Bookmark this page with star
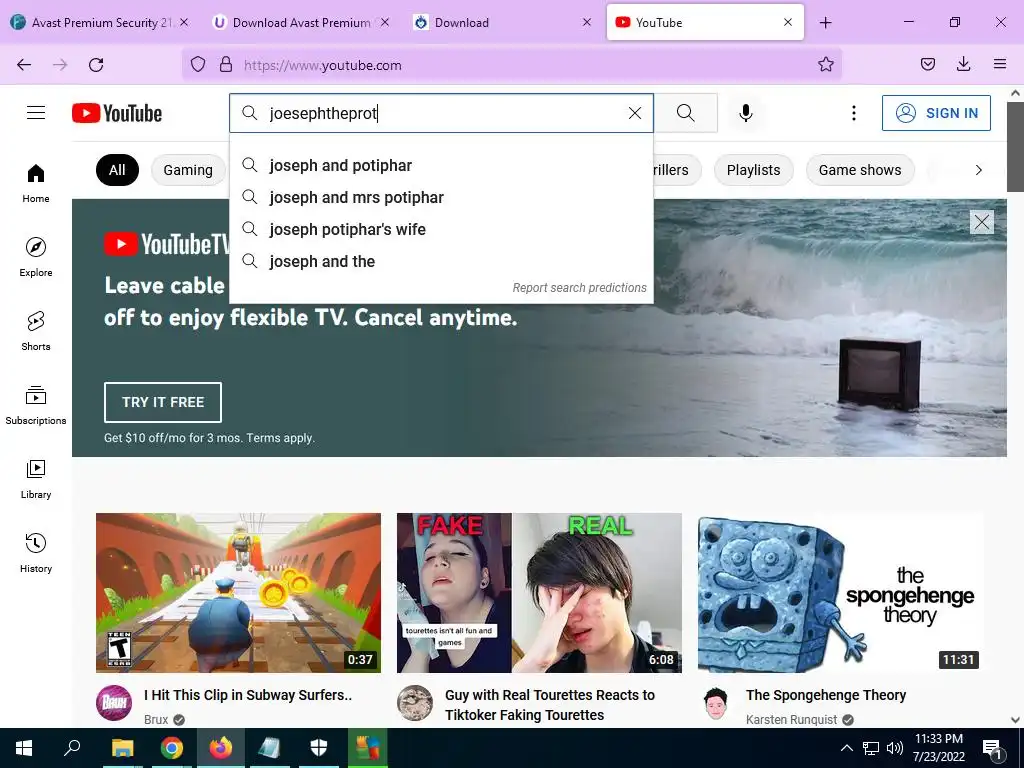Image resolution: width=1024 pixels, height=768 pixels. 825,64
